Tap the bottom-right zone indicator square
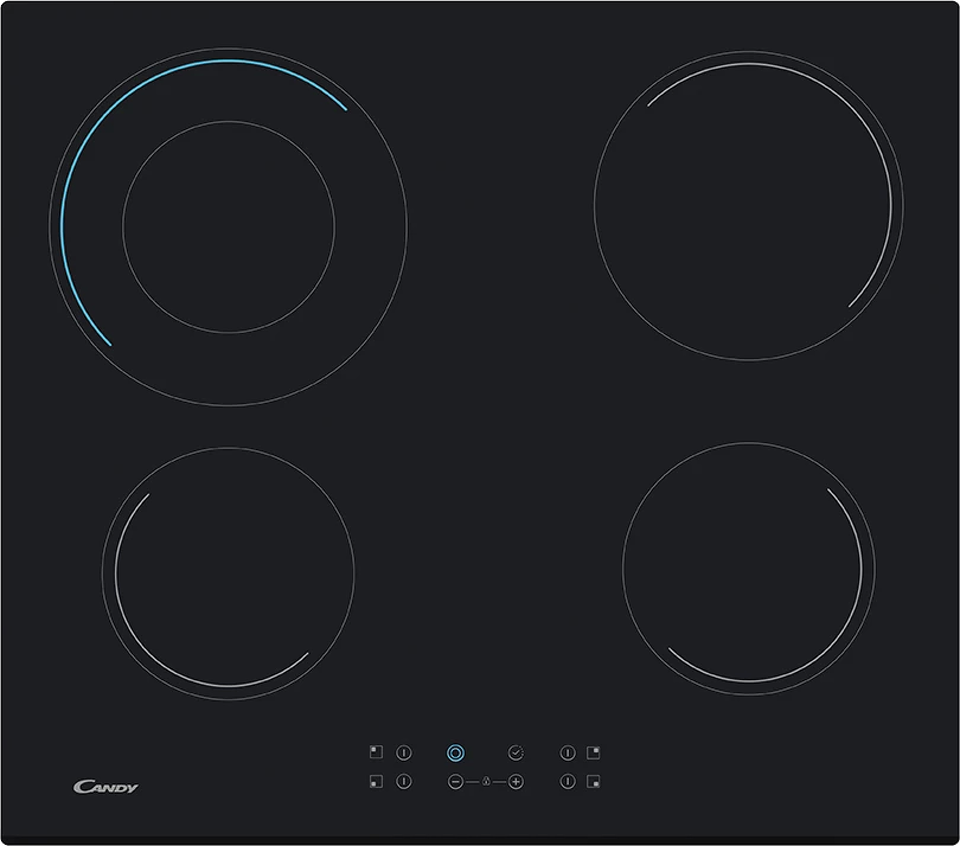This screenshot has width=960, height=846. (594, 782)
